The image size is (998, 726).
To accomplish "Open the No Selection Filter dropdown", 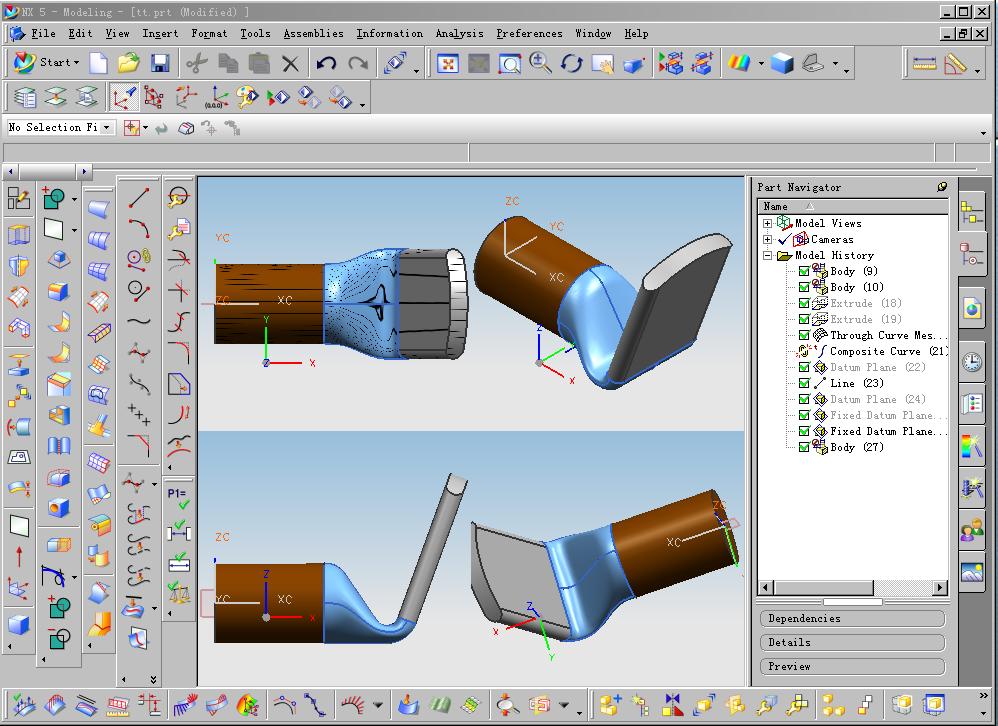I will (x=106, y=128).
